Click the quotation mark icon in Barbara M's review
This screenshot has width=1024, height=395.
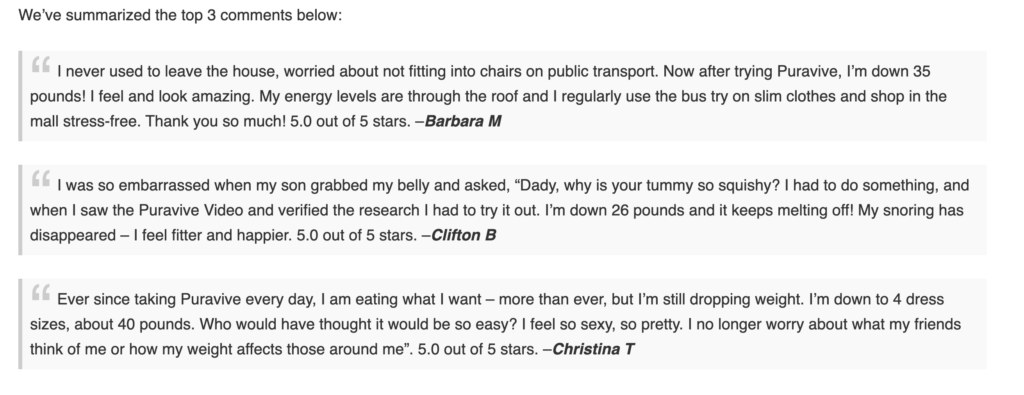point(40,65)
